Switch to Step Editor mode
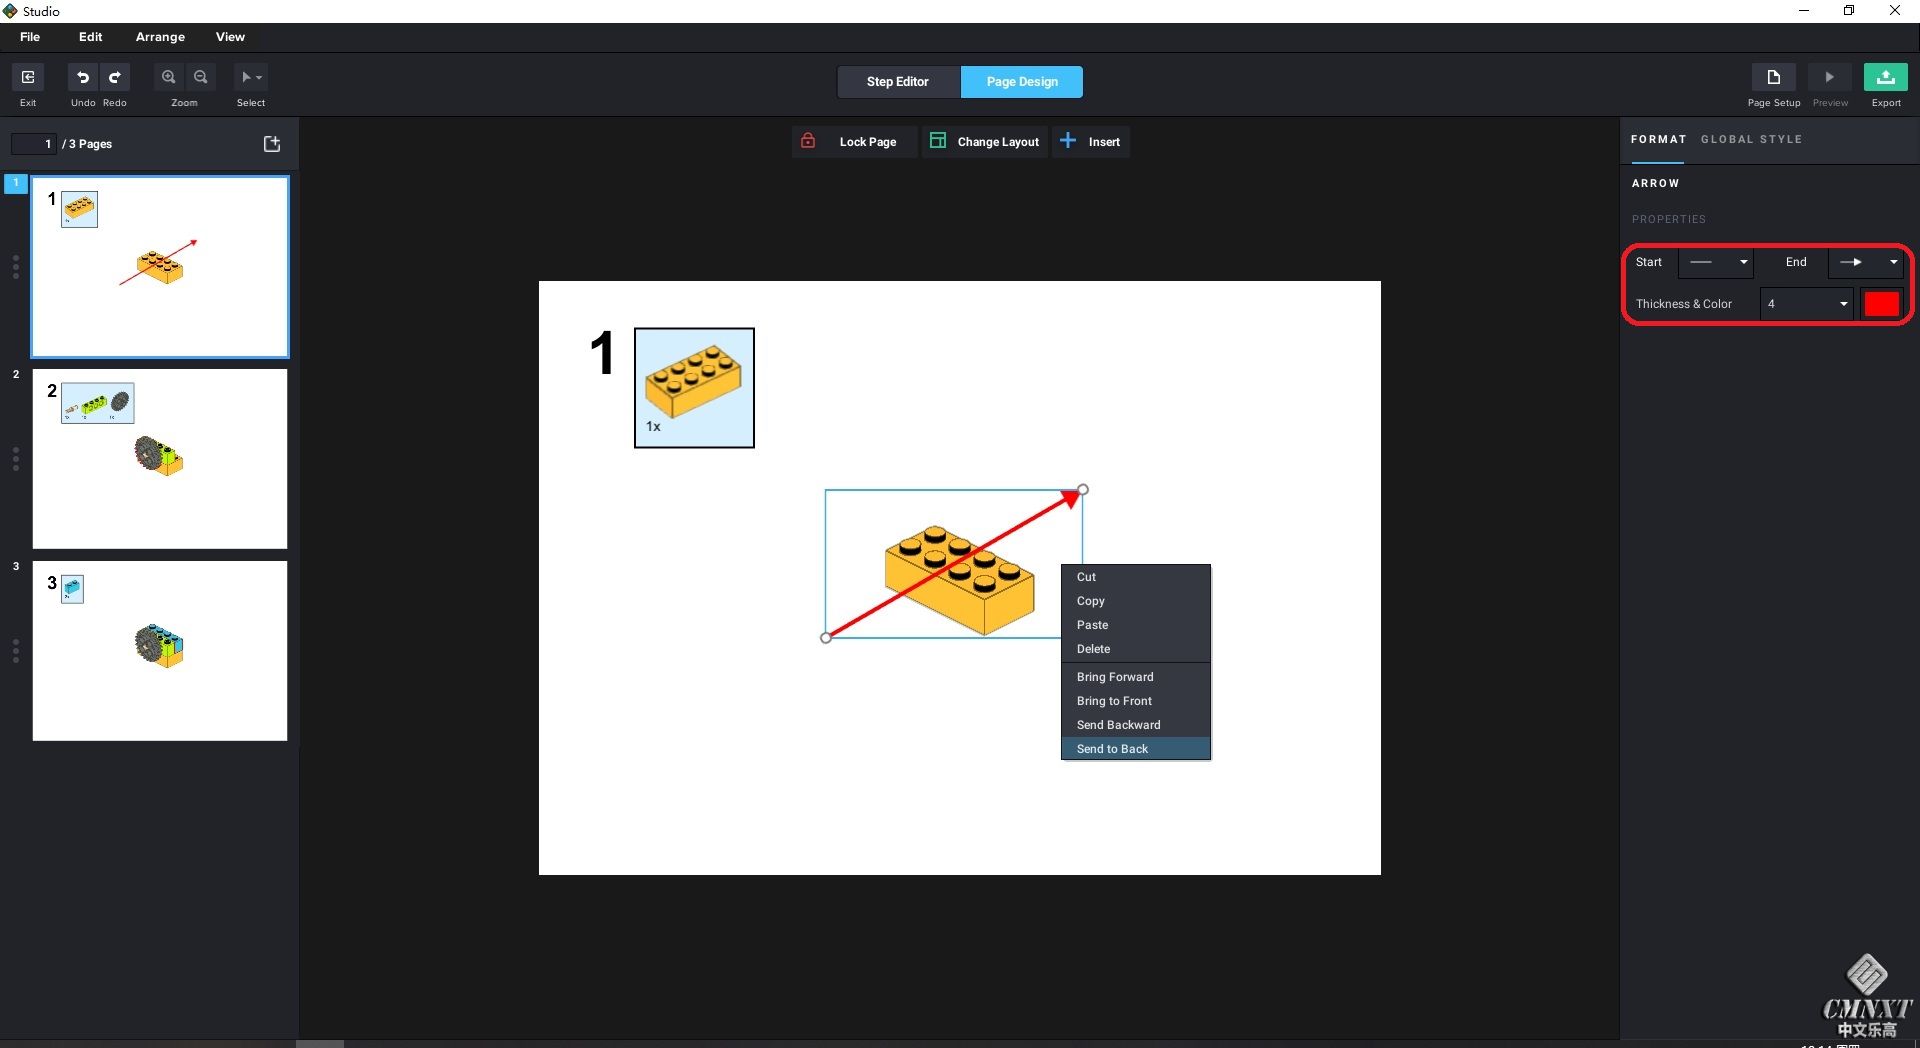The image size is (1920, 1048). click(897, 82)
